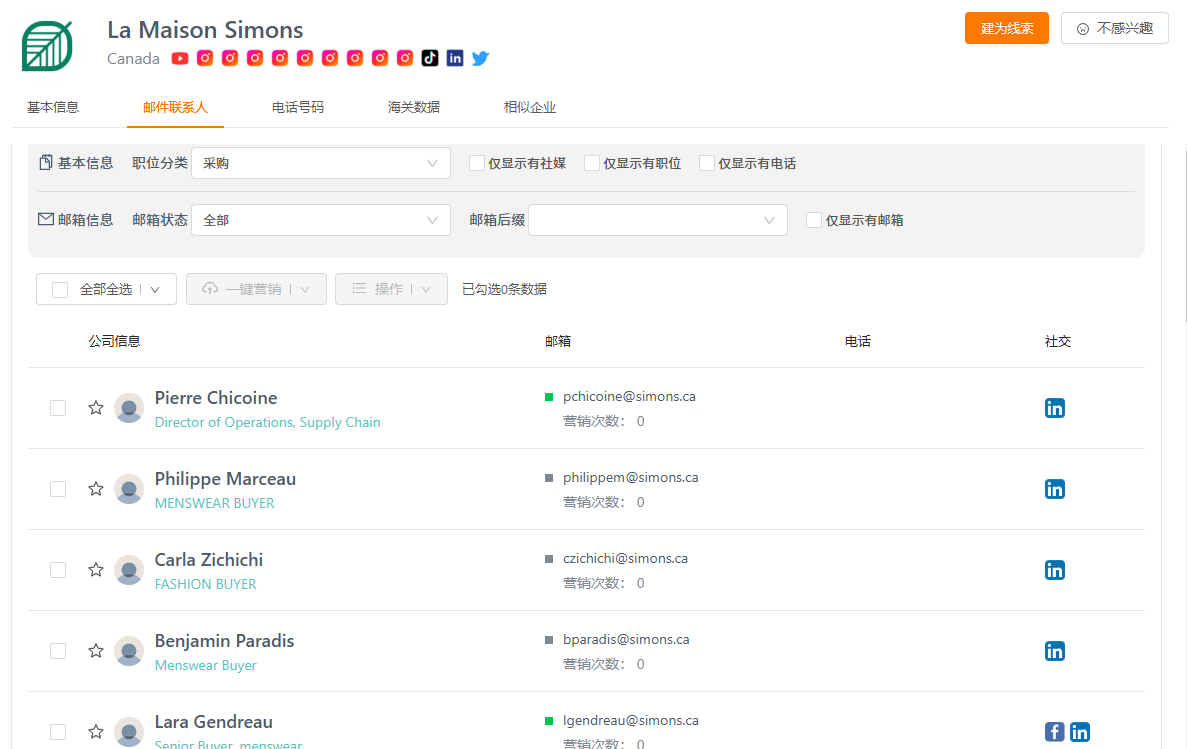Click email pchicoine@simons.ca
The width and height of the screenshot is (1187, 749).
pos(629,397)
